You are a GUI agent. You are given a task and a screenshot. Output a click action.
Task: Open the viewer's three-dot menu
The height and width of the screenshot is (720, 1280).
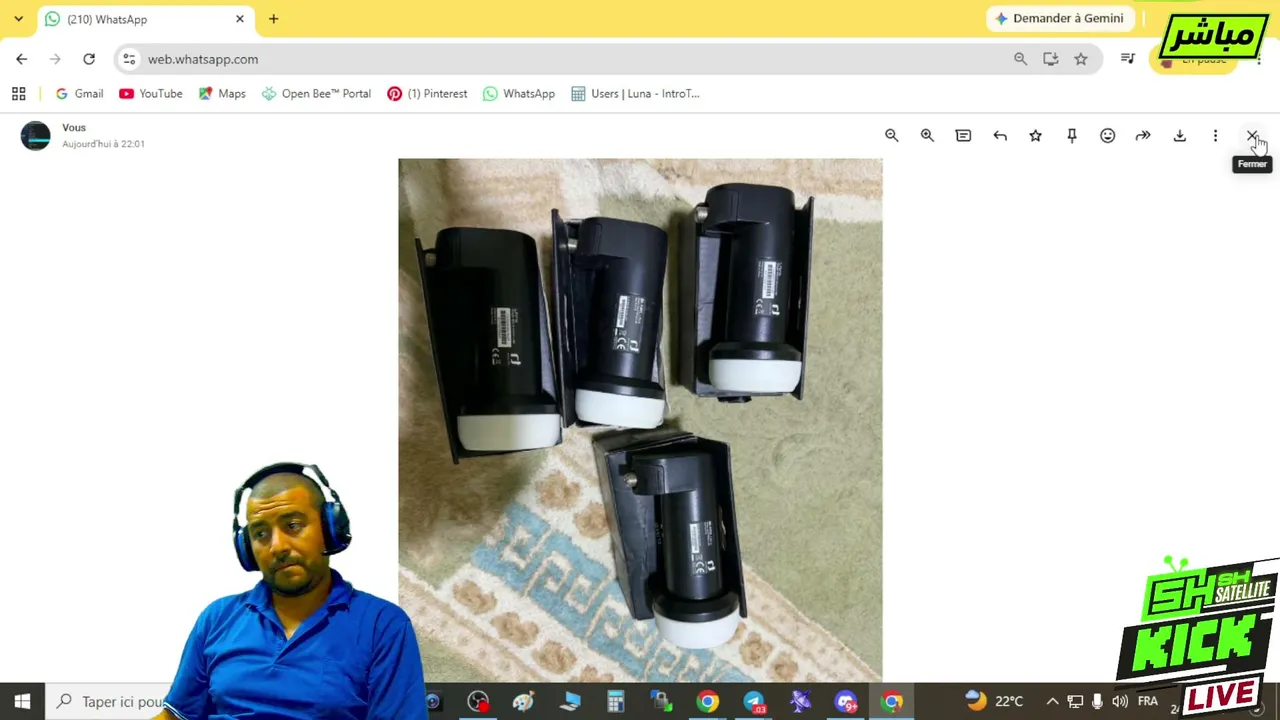[x=1215, y=136]
